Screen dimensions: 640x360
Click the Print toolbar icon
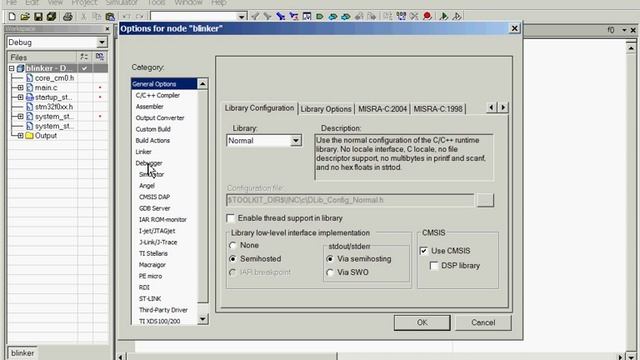tap(68, 17)
